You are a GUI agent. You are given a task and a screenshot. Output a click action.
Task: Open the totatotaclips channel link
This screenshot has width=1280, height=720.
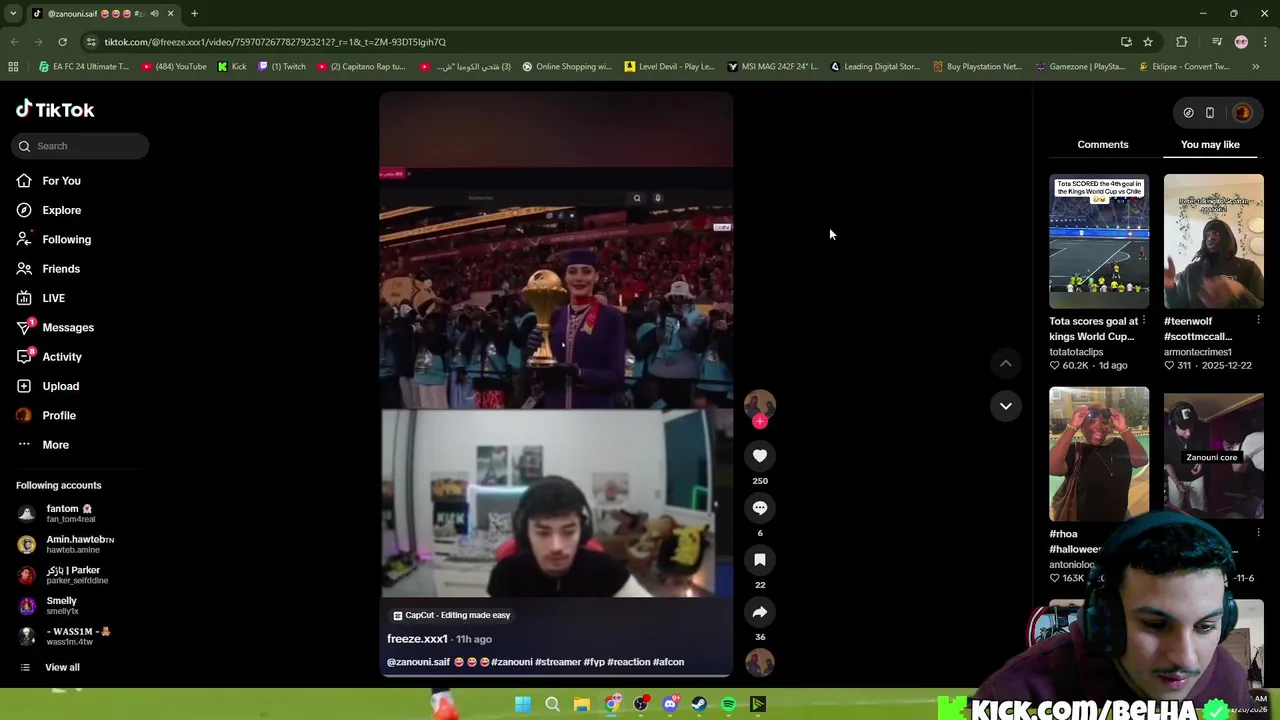click(1076, 352)
